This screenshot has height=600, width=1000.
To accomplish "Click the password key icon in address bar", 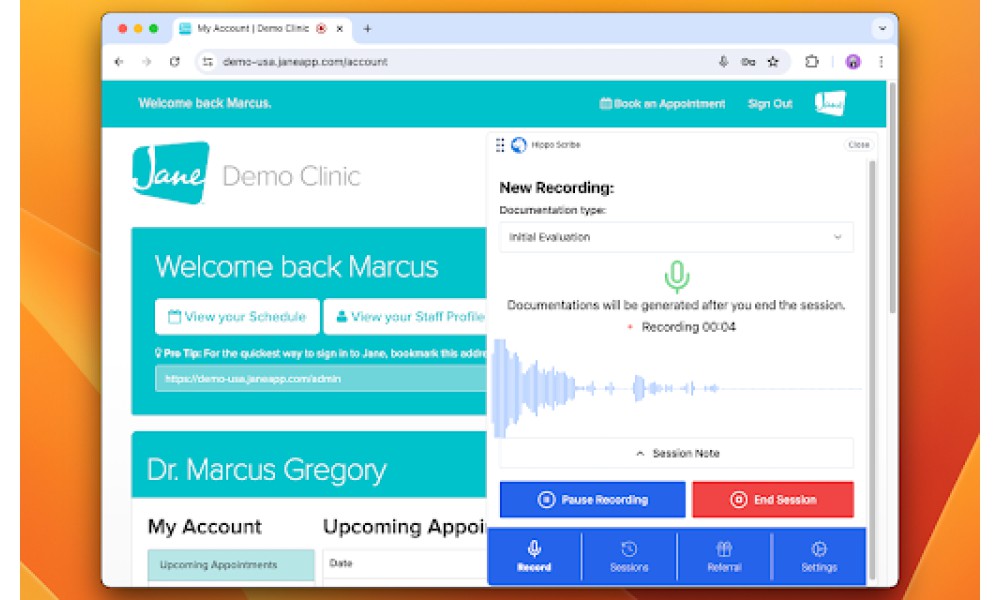I will coord(748,62).
